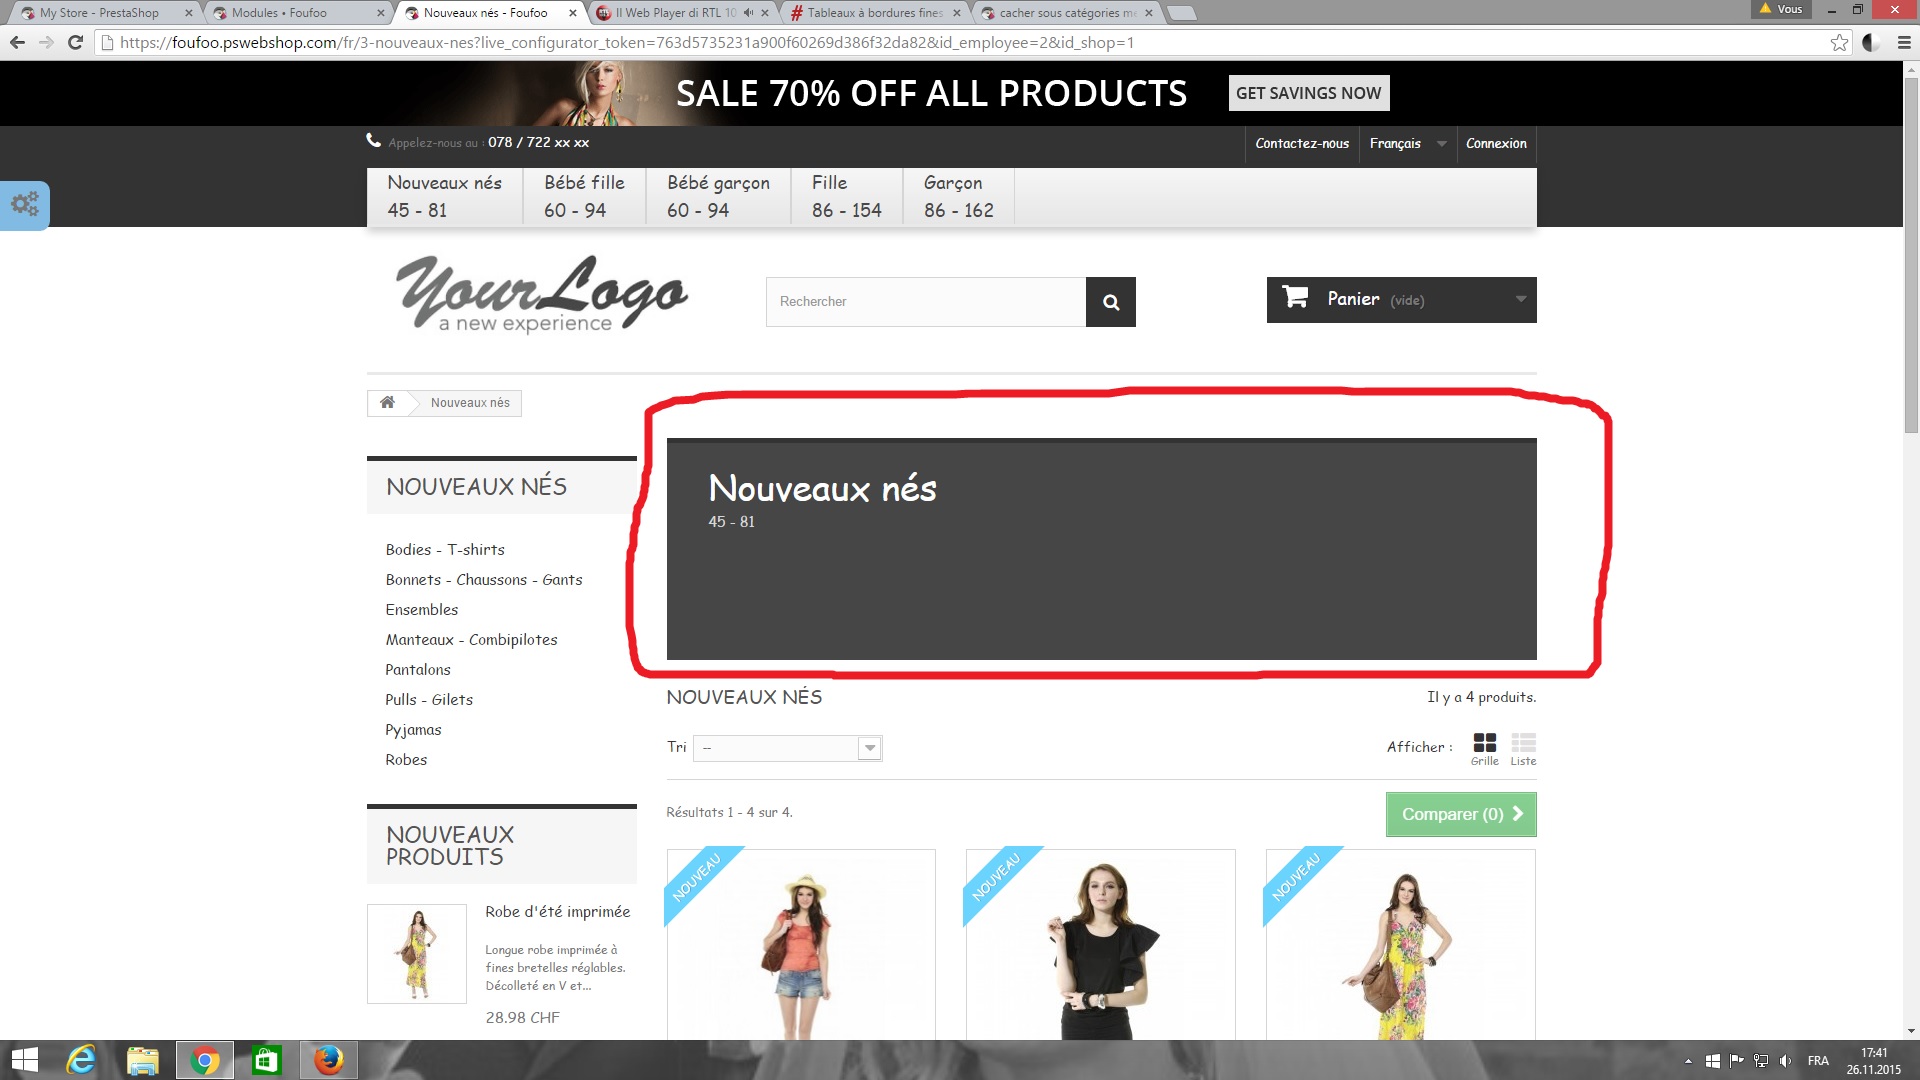Viewport: 1920px width, 1080px height.
Task: Open the taskbar clock showing 17:41
Action: (1873, 1061)
